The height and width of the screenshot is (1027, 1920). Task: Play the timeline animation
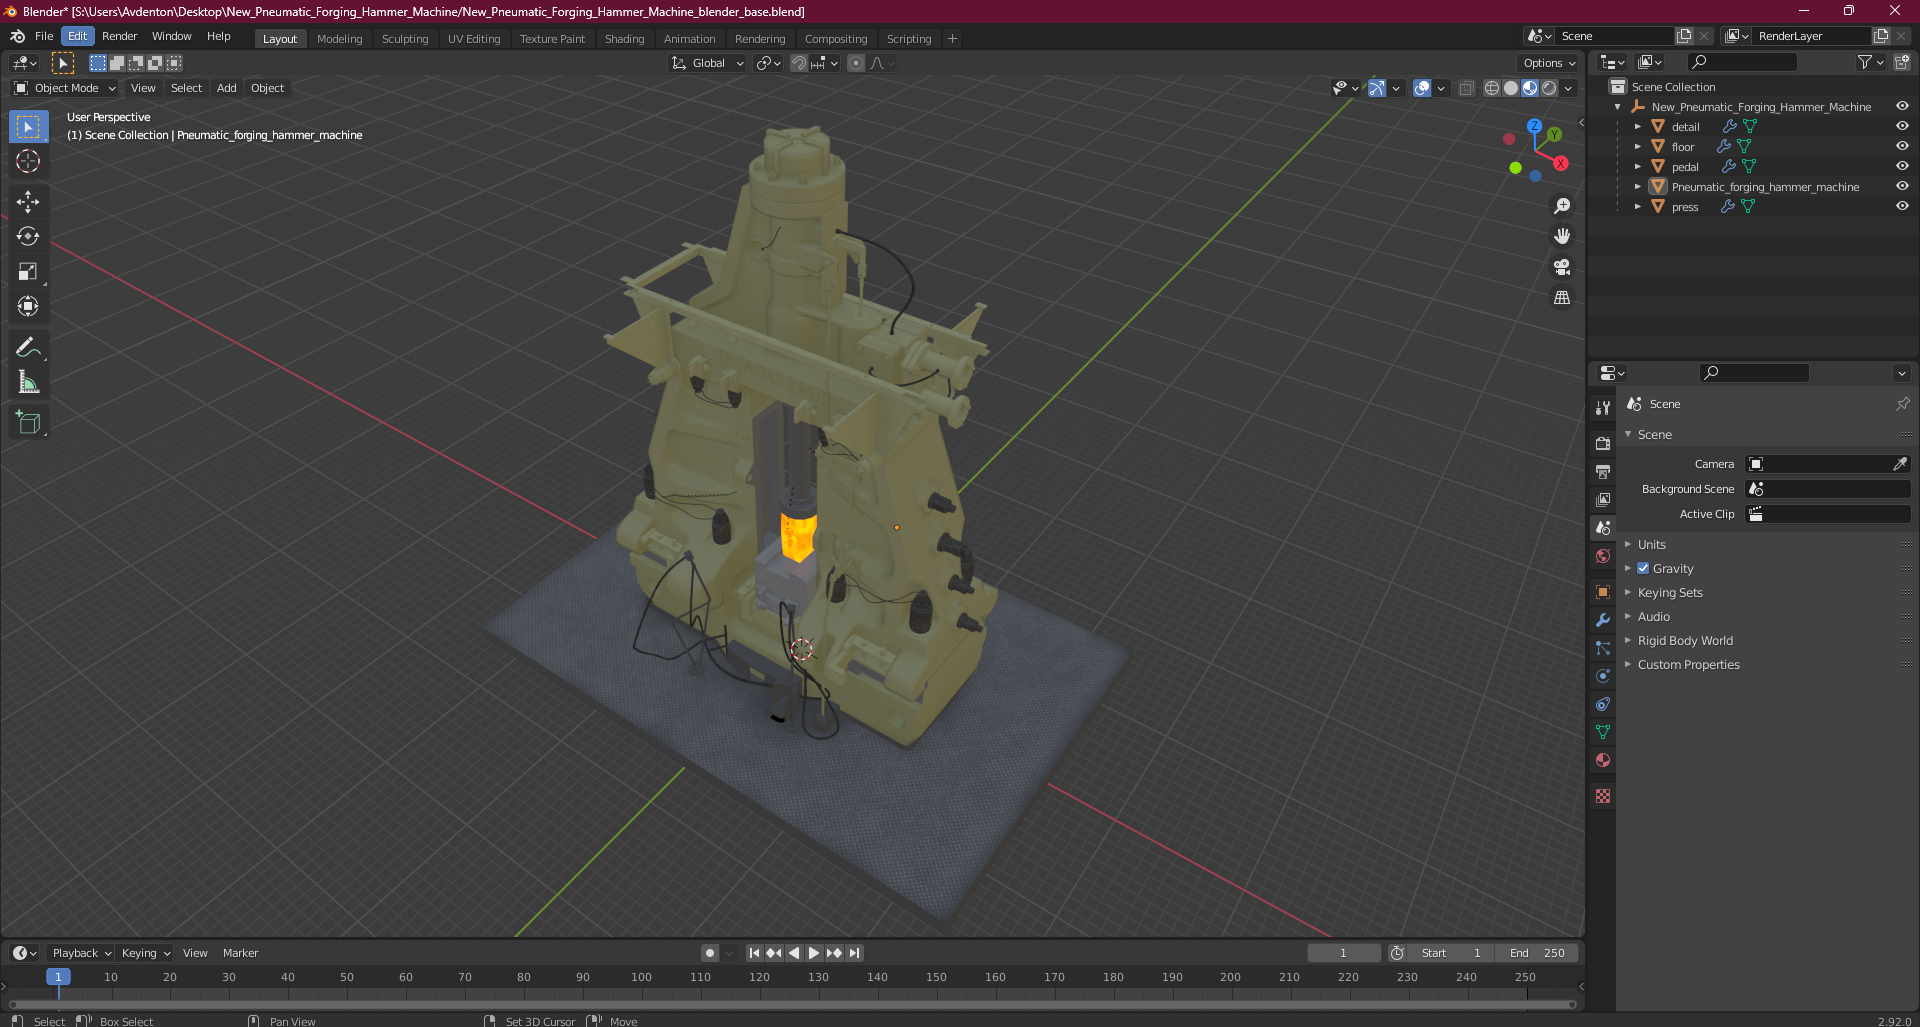[x=814, y=953]
